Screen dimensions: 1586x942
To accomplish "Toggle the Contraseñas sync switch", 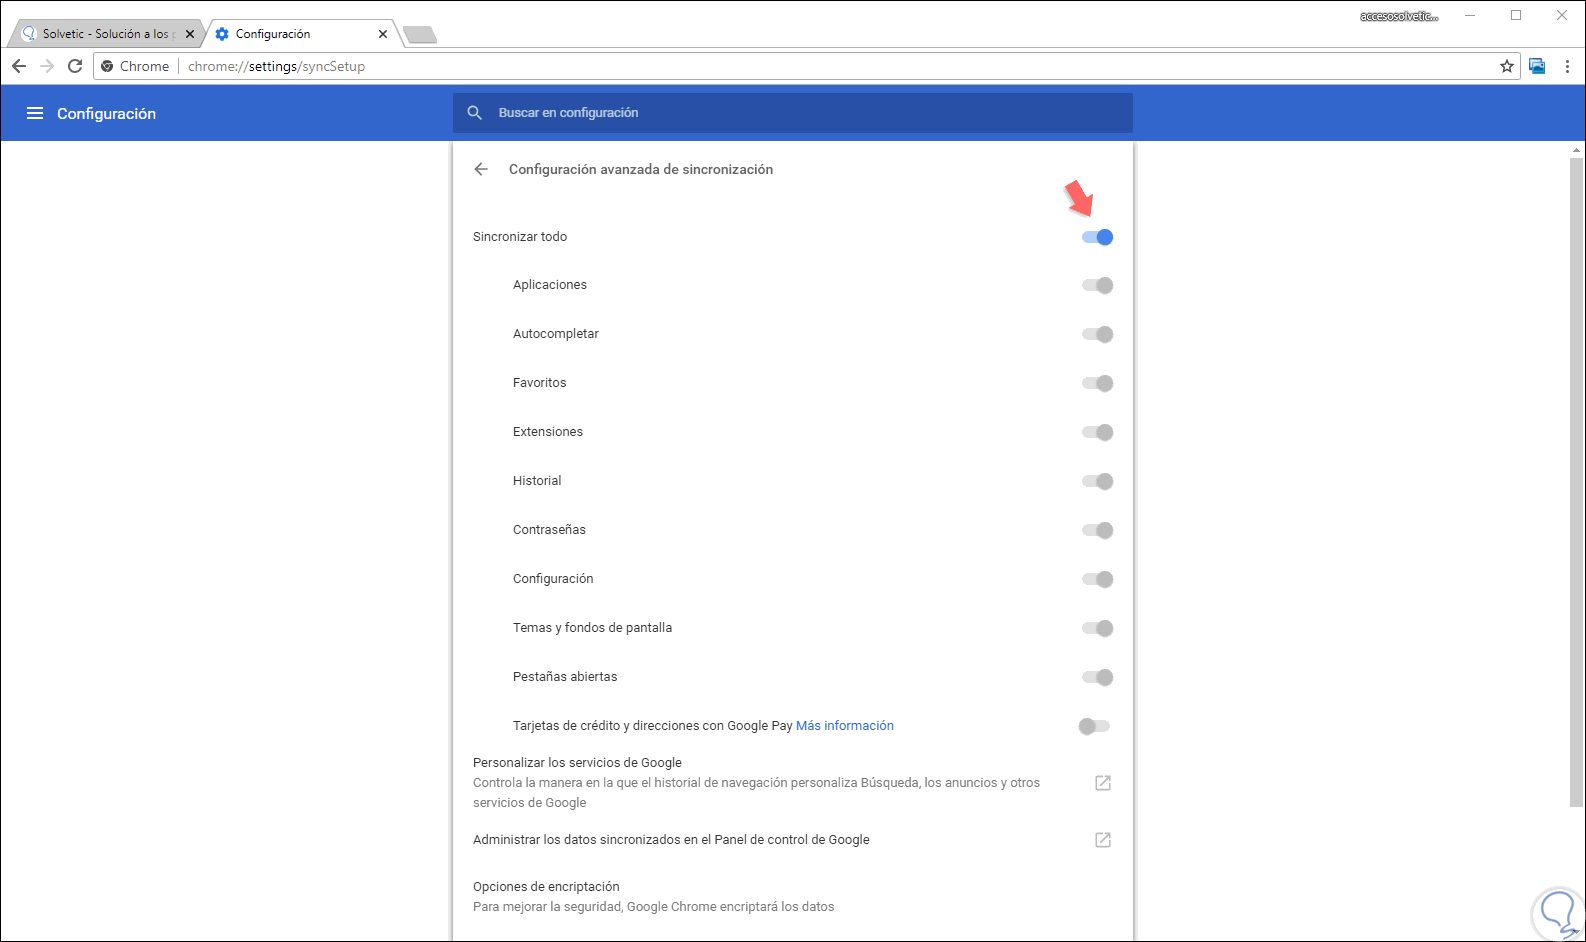I will [x=1097, y=530].
